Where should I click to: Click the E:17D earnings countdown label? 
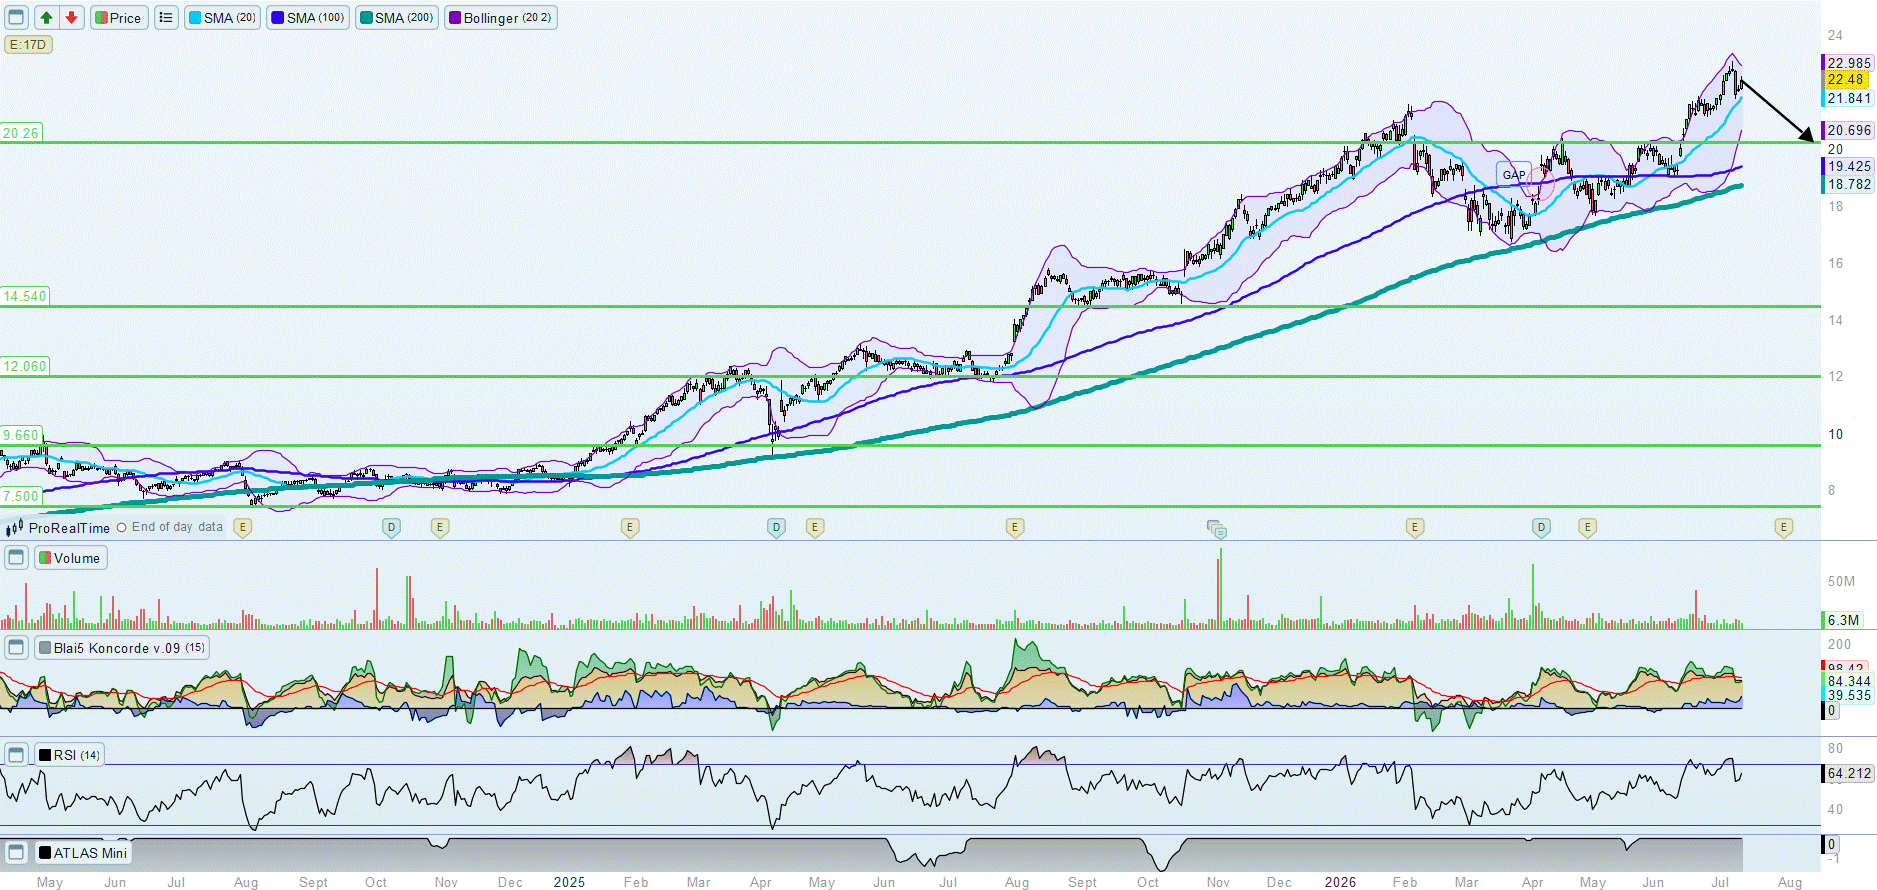click(x=28, y=44)
